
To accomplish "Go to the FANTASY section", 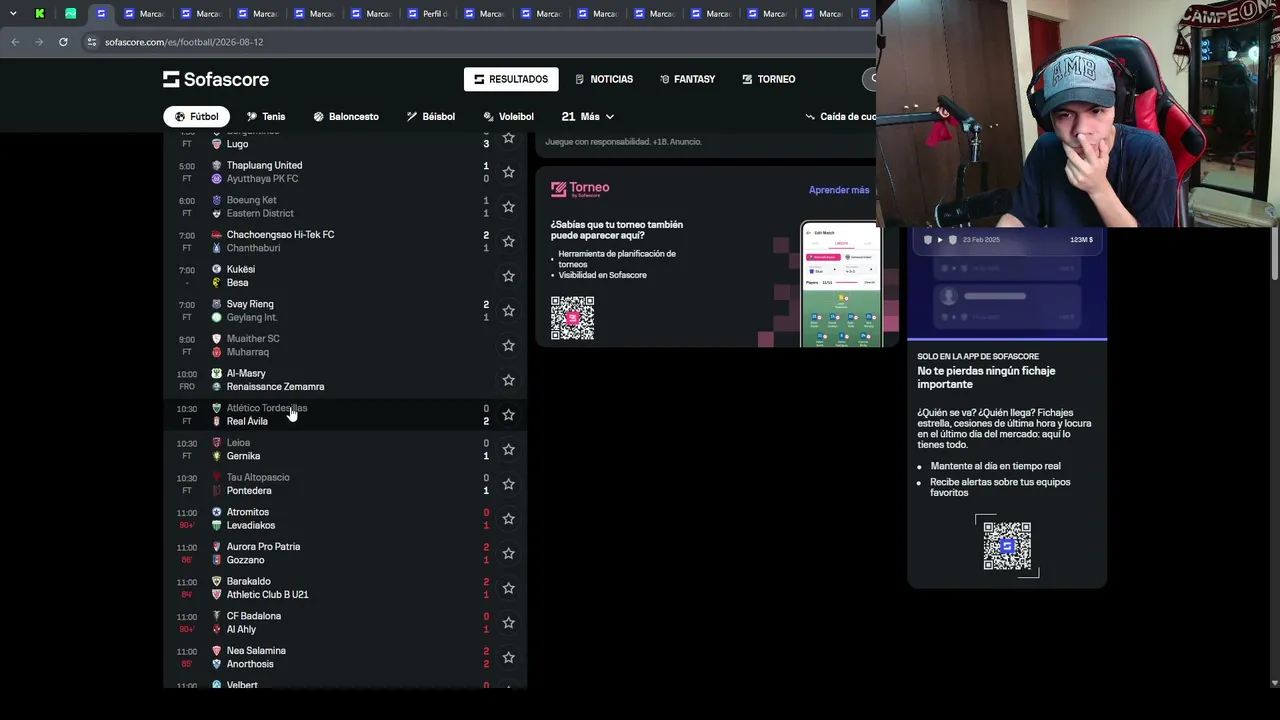I will (687, 79).
